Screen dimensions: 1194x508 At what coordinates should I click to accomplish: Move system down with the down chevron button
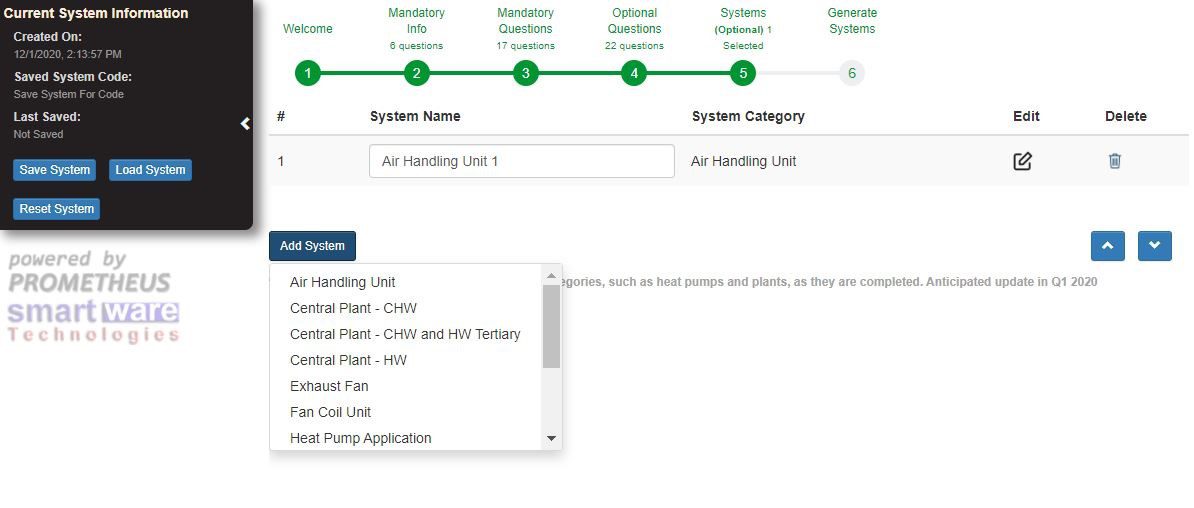(x=1154, y=246)
